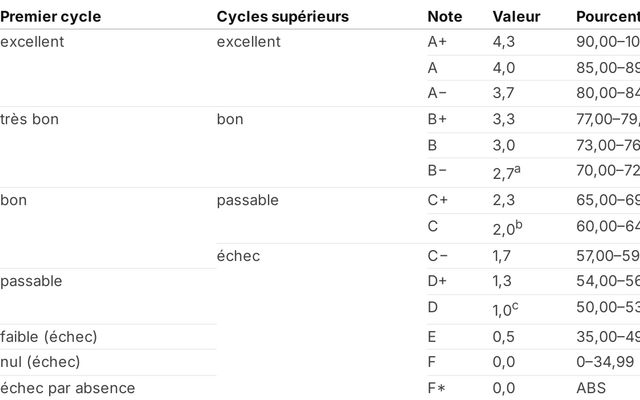Click the 0,5 value cell
Viewport: 640px width, 400px height.
(503, 336)
